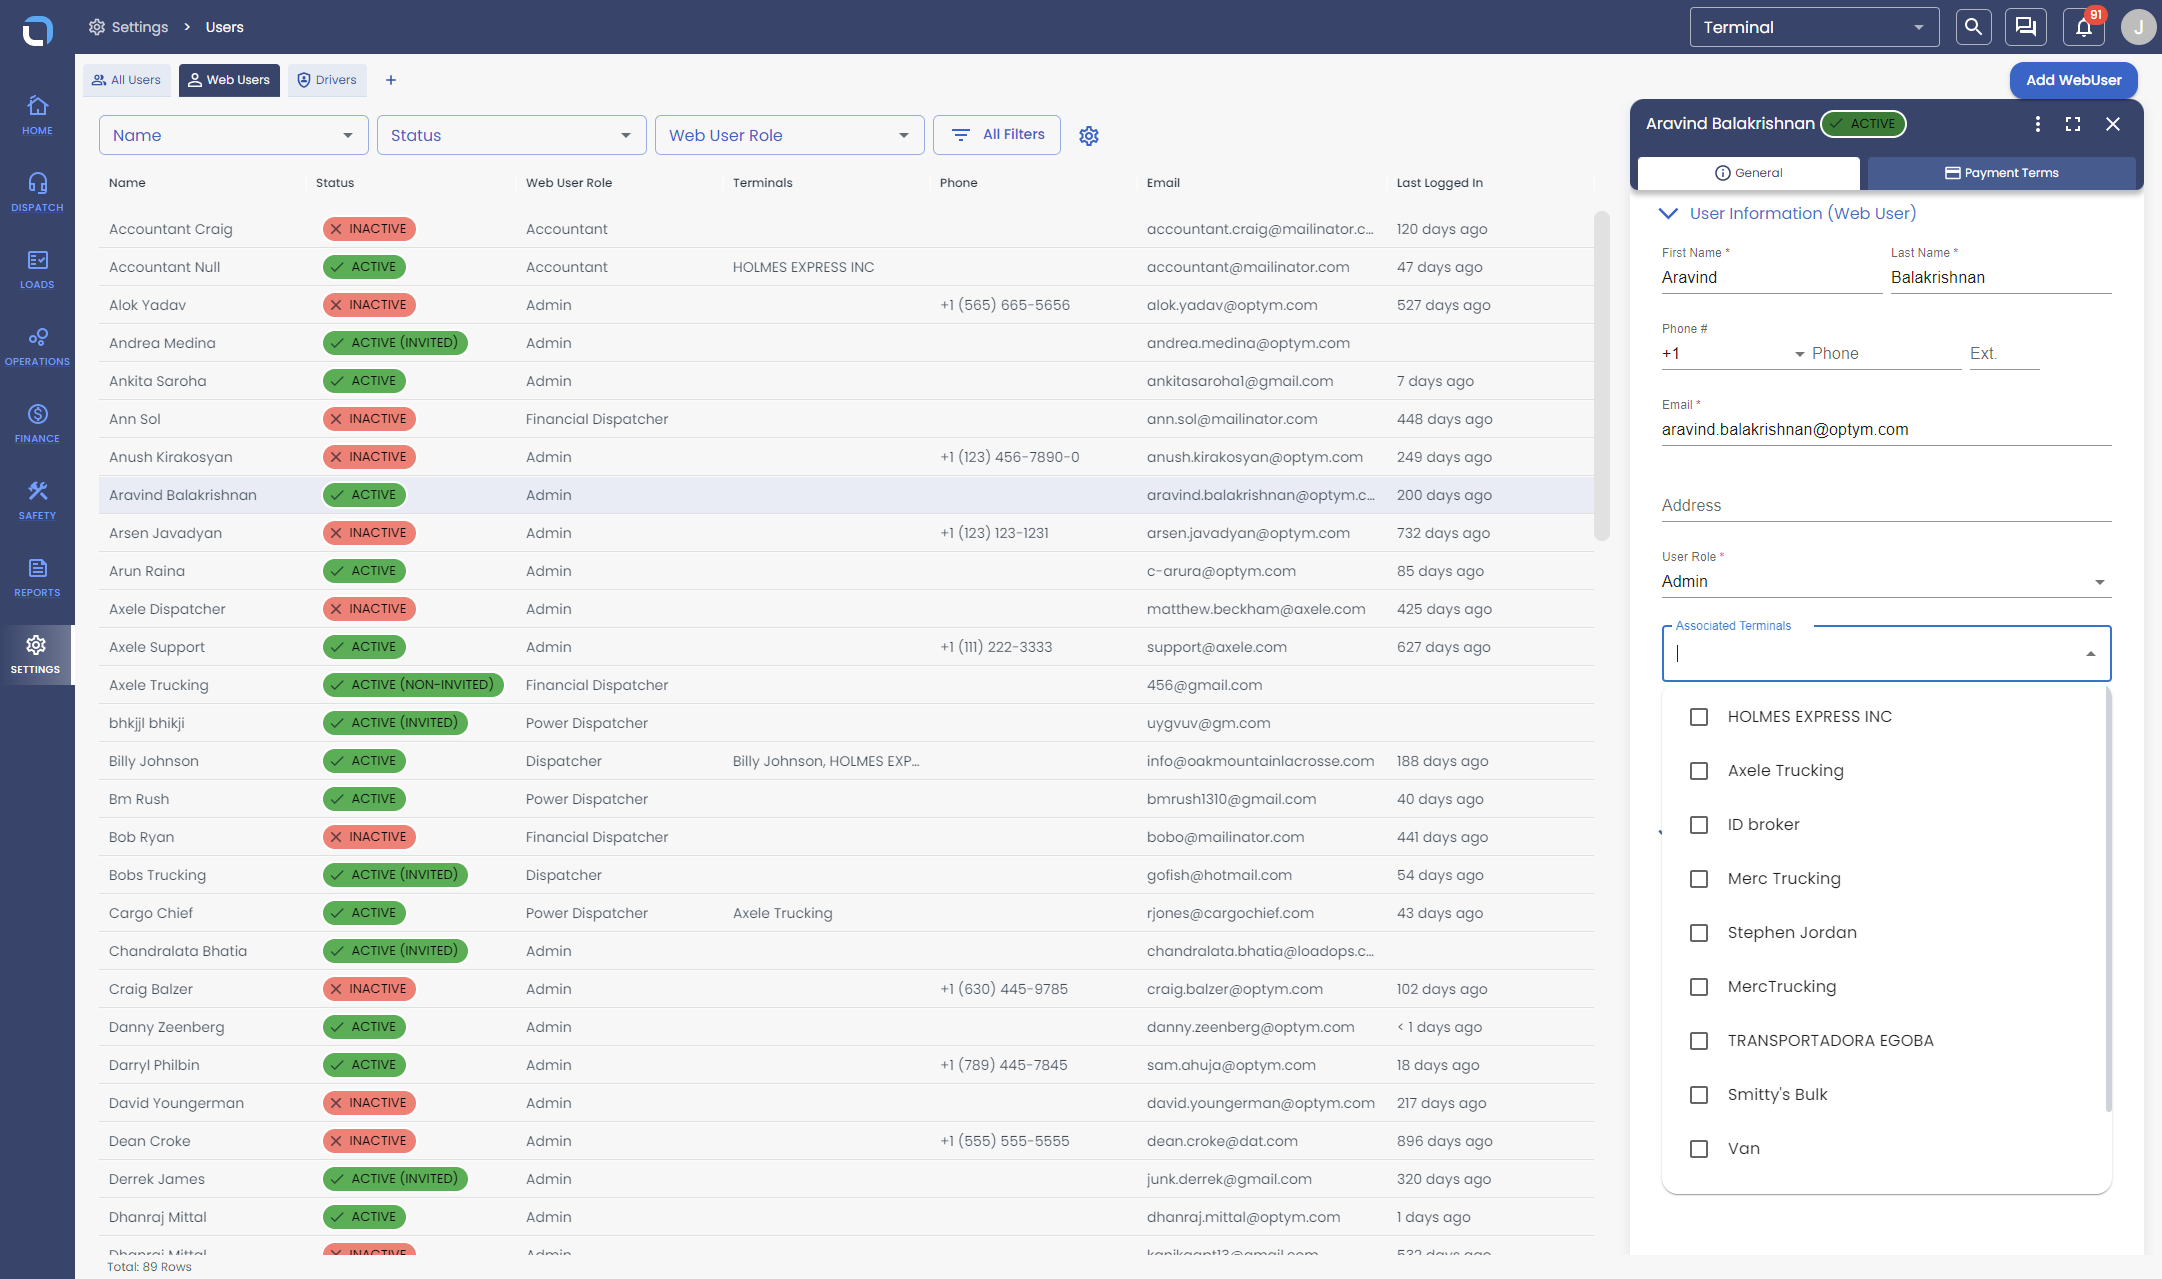The width and height of the screenshot is (2162, 1279).
Task: Click the Settings breadcrumb link
Action: click(x=129, y=27)
